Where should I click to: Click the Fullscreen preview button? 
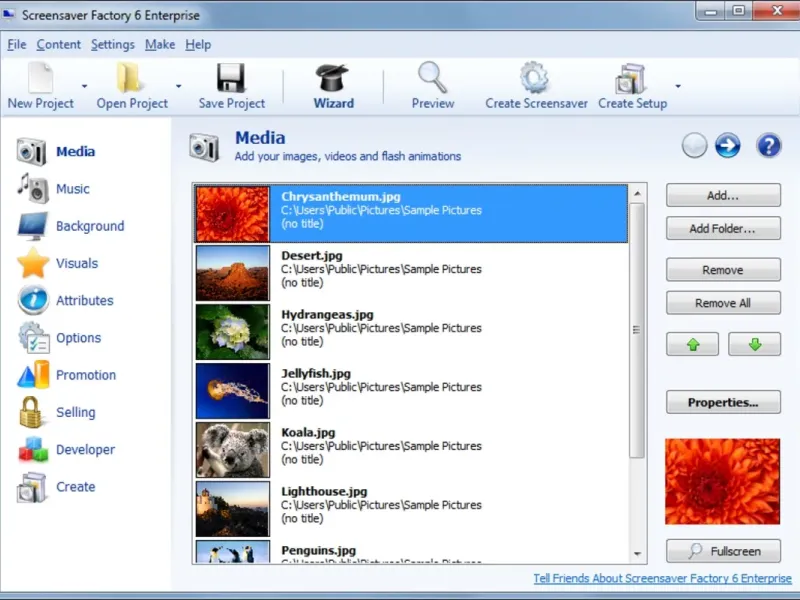point(723,551)
